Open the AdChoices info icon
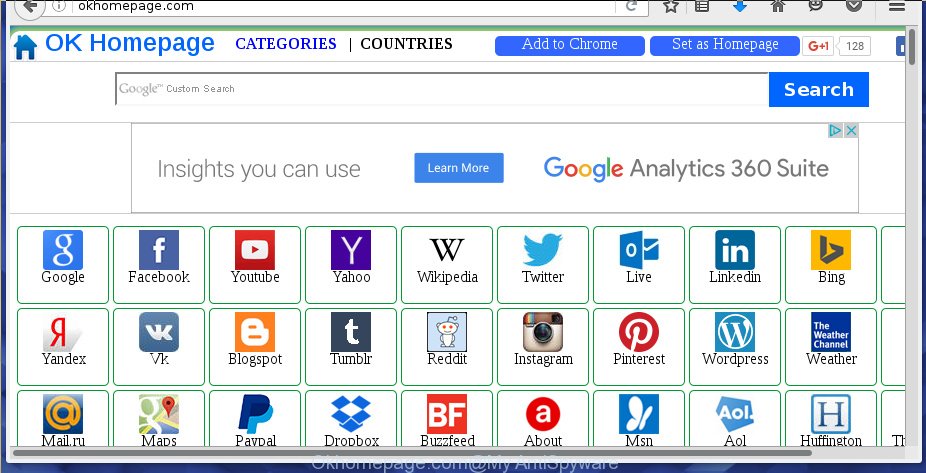The image size is (926, 473). 835,131
